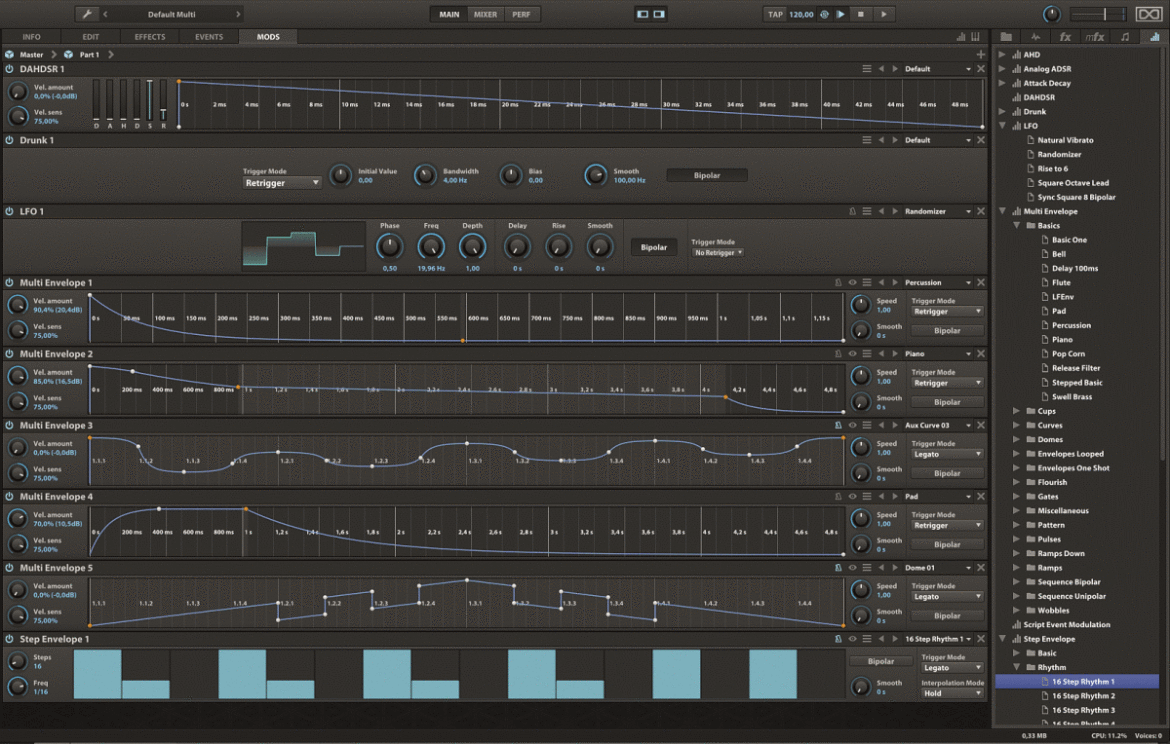Stop playback with the square stop button

[x=861, y=14]
